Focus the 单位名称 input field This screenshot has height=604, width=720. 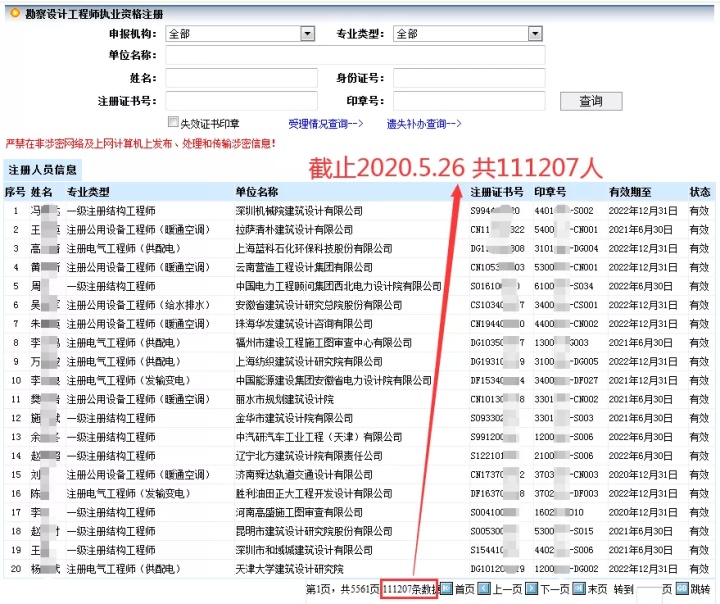coord(355,55)
